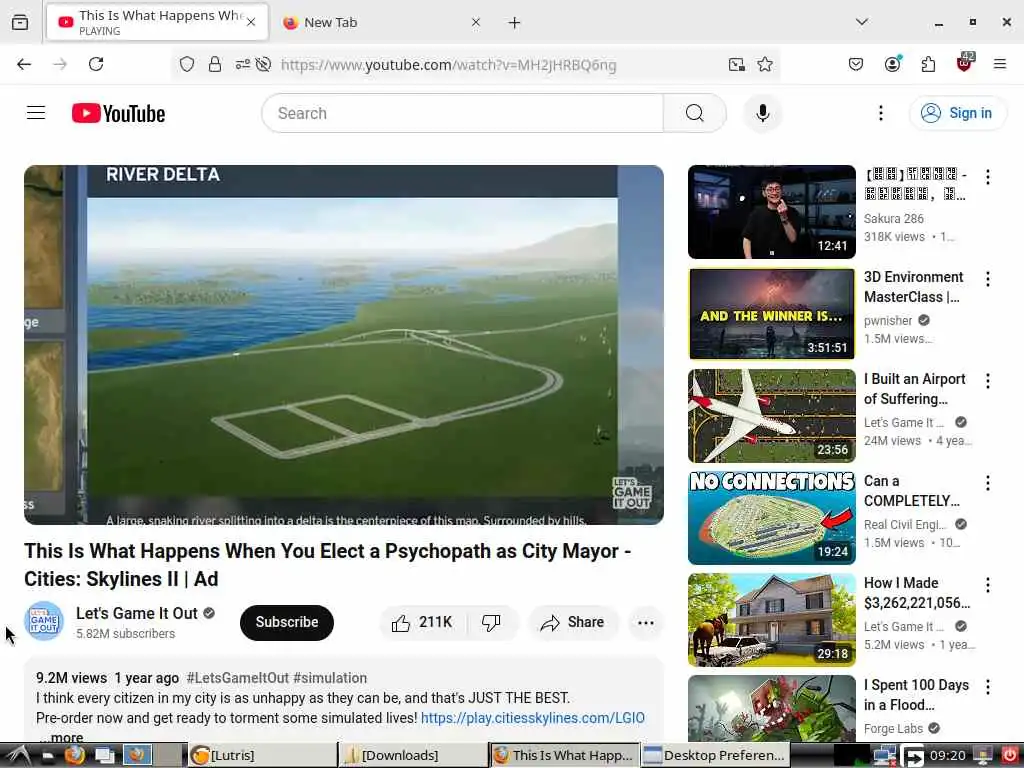
Task: Open the Firefox account icon
Action: pos(892,63)
